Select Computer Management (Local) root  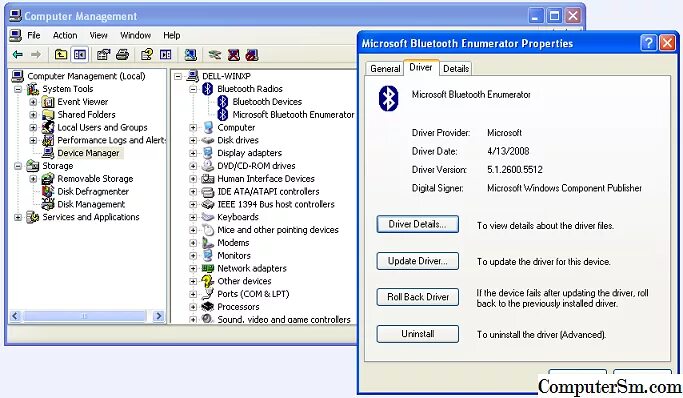[86, 76]
